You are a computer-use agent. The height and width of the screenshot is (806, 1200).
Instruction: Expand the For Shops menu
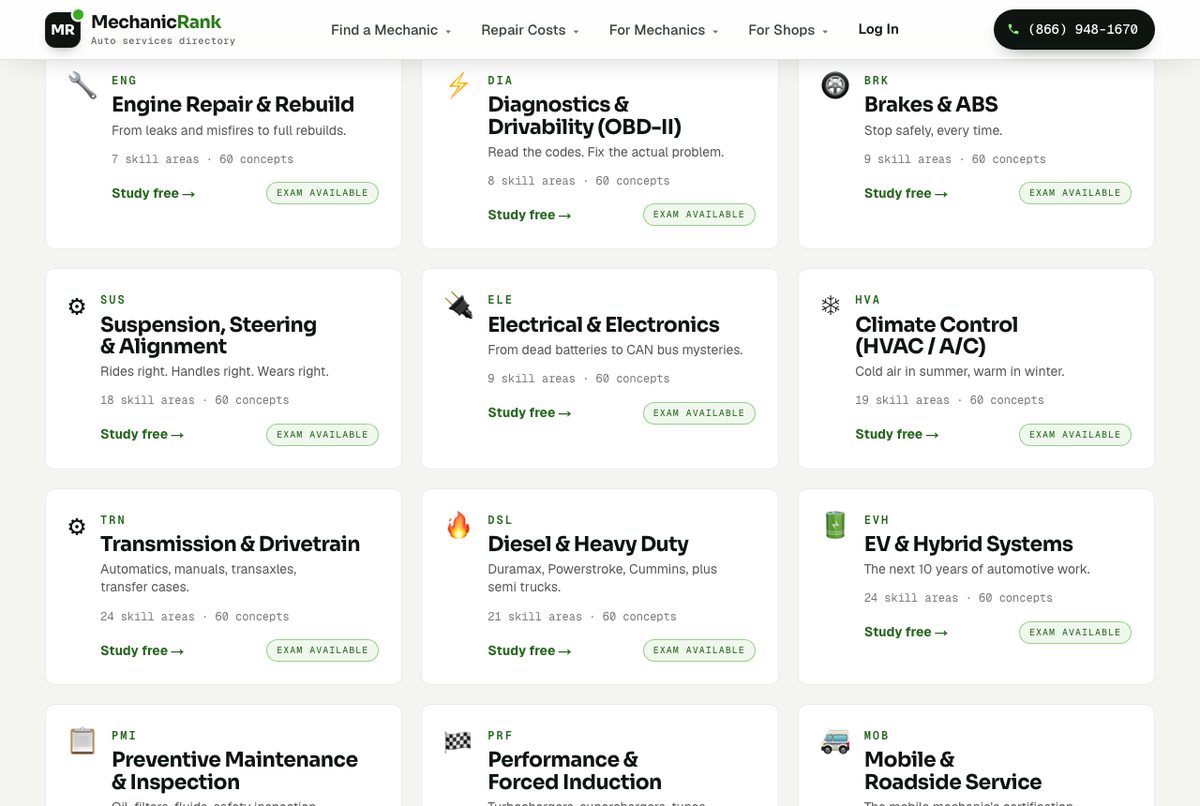coord(788,30)
